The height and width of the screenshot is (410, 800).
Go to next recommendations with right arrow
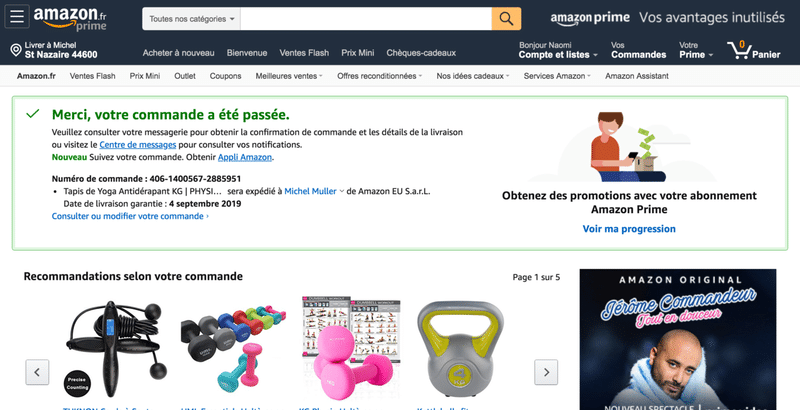point(546,372)
